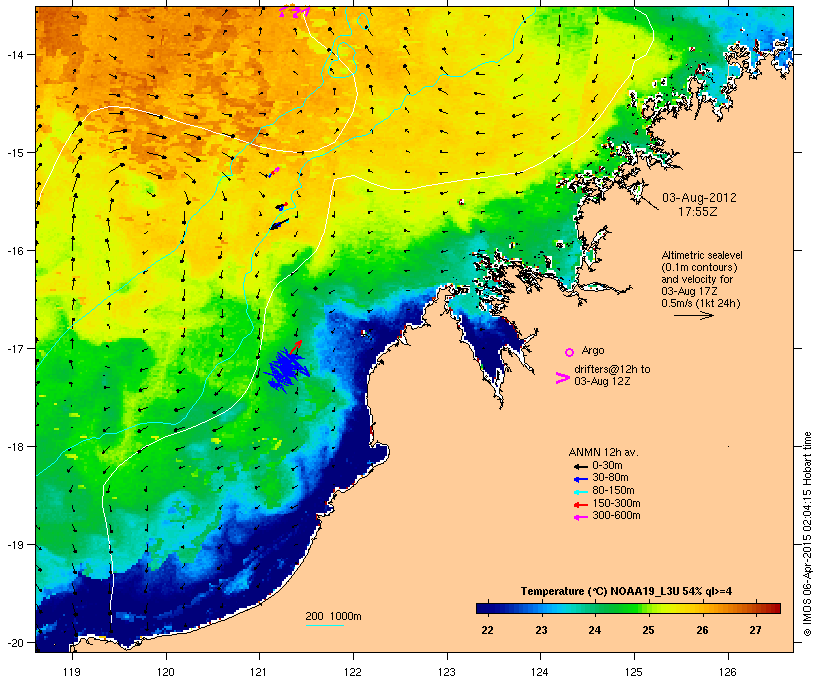Click latitude axis label -18
820x680 pixels.
click(15, 447)
